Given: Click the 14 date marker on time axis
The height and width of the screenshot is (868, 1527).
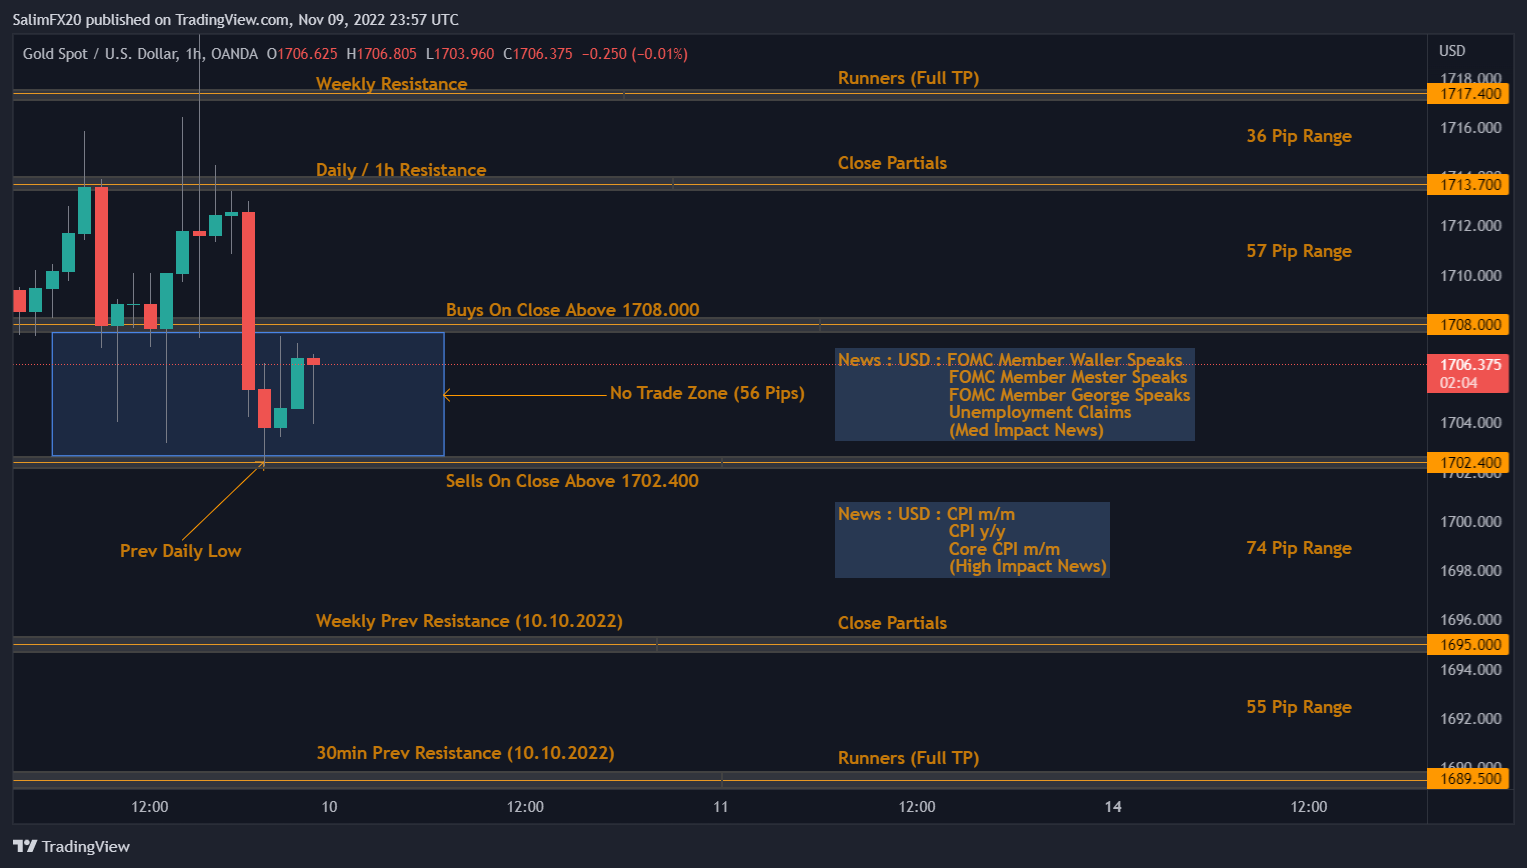Looking at the screenshot, I should [x=1113, y=807].
